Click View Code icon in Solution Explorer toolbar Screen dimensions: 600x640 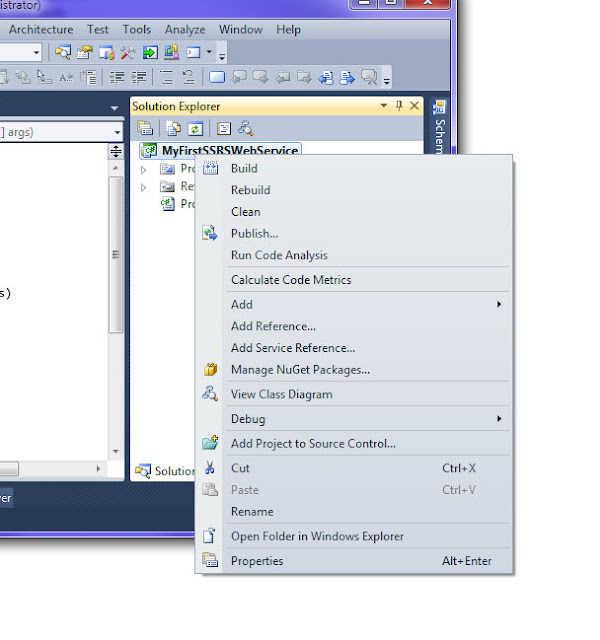pos(224,129)
